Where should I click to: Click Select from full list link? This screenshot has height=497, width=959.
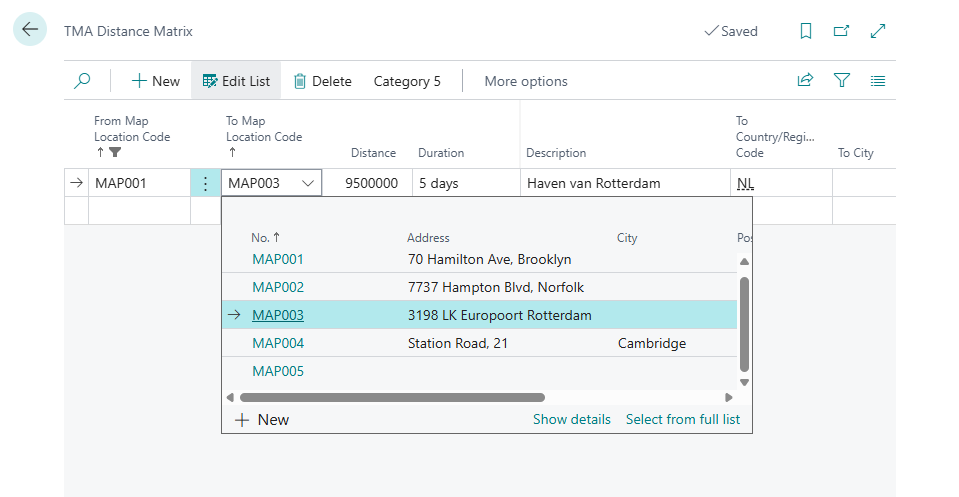[x=683, y=419]
